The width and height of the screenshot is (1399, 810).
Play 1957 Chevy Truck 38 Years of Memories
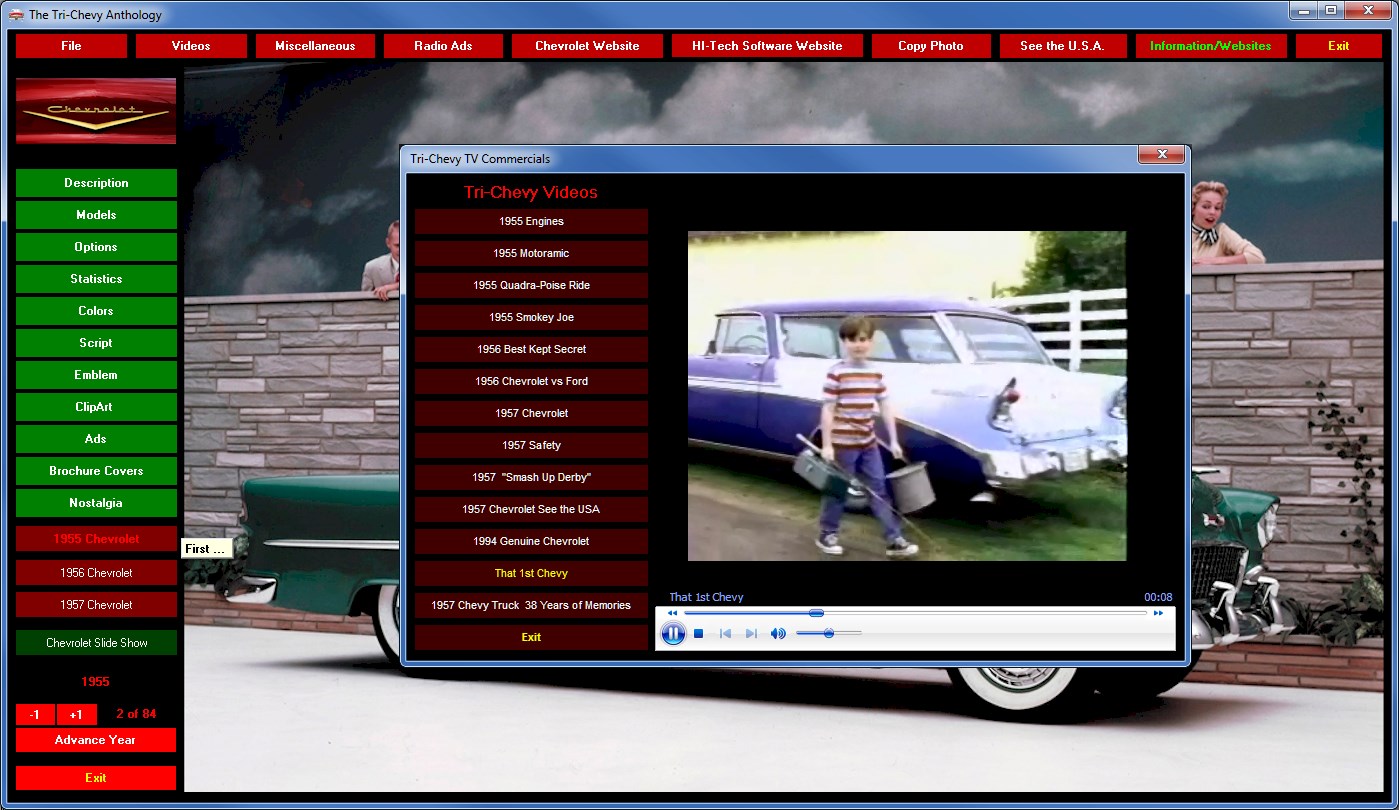[x=531, y=606]
